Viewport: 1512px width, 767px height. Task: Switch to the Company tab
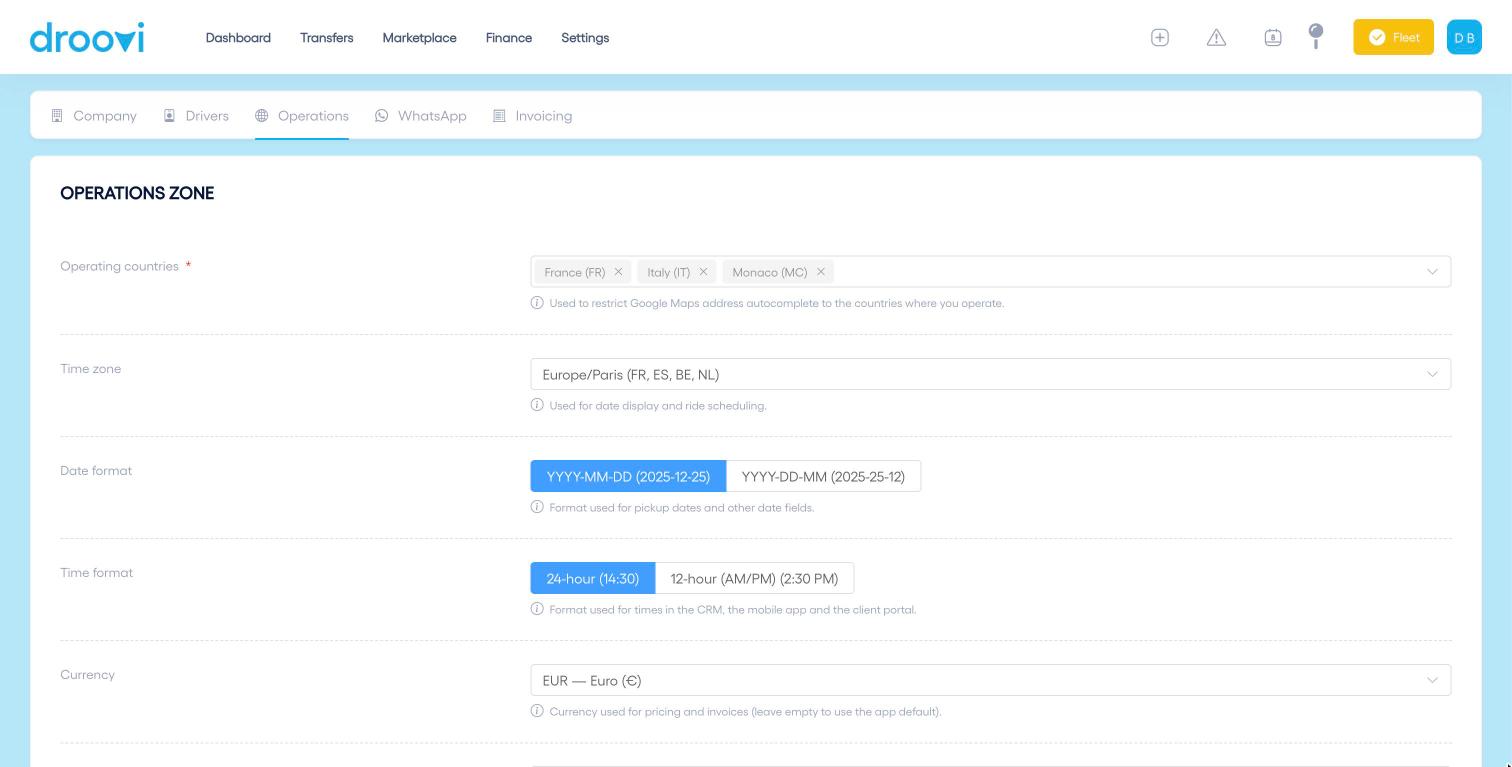click(x=94, y=116)
